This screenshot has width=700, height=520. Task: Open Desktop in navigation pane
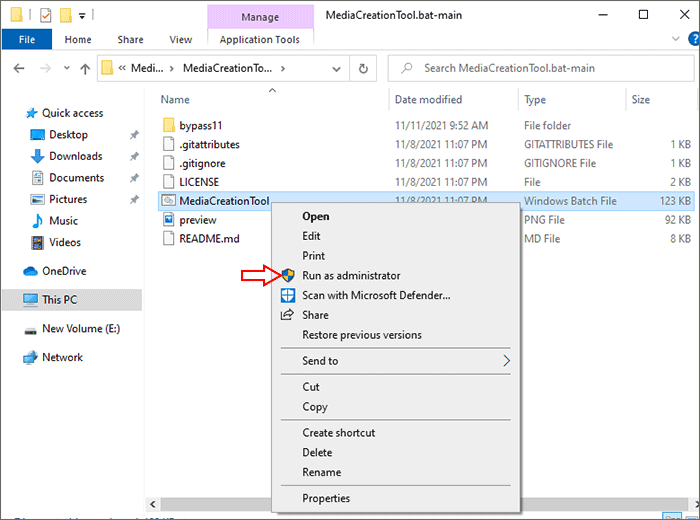click(68, 134)
